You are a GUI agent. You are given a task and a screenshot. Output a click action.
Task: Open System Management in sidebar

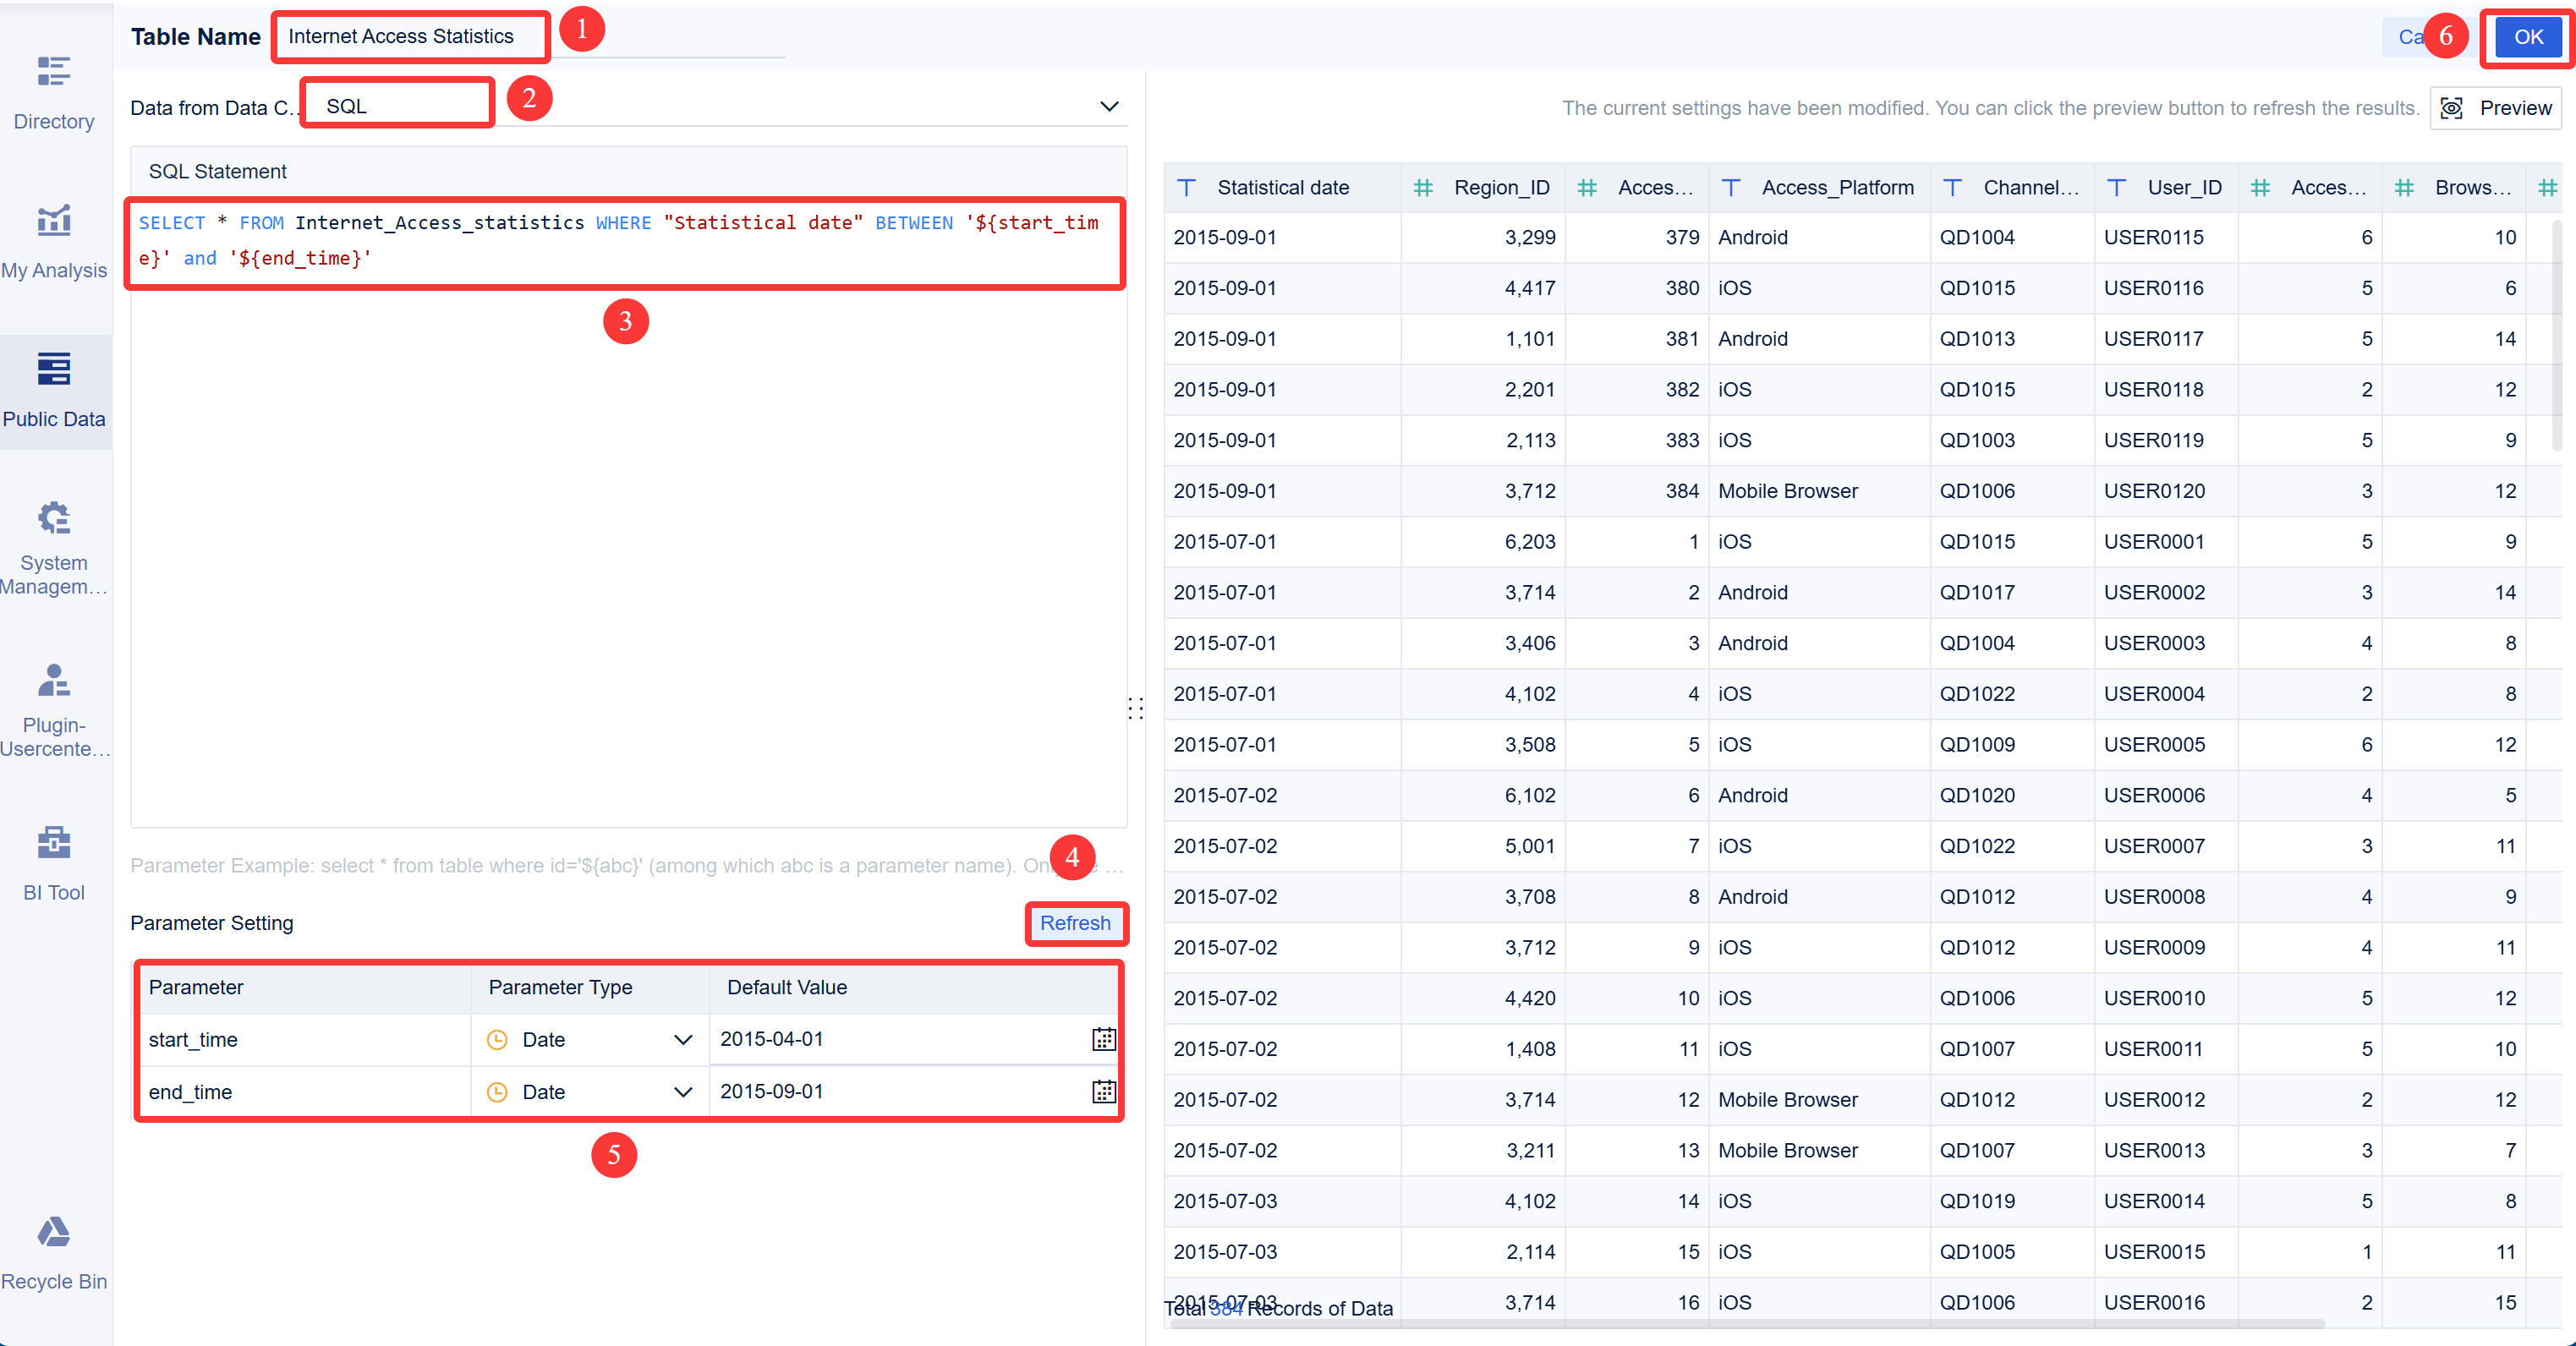(x=54, y=548)
